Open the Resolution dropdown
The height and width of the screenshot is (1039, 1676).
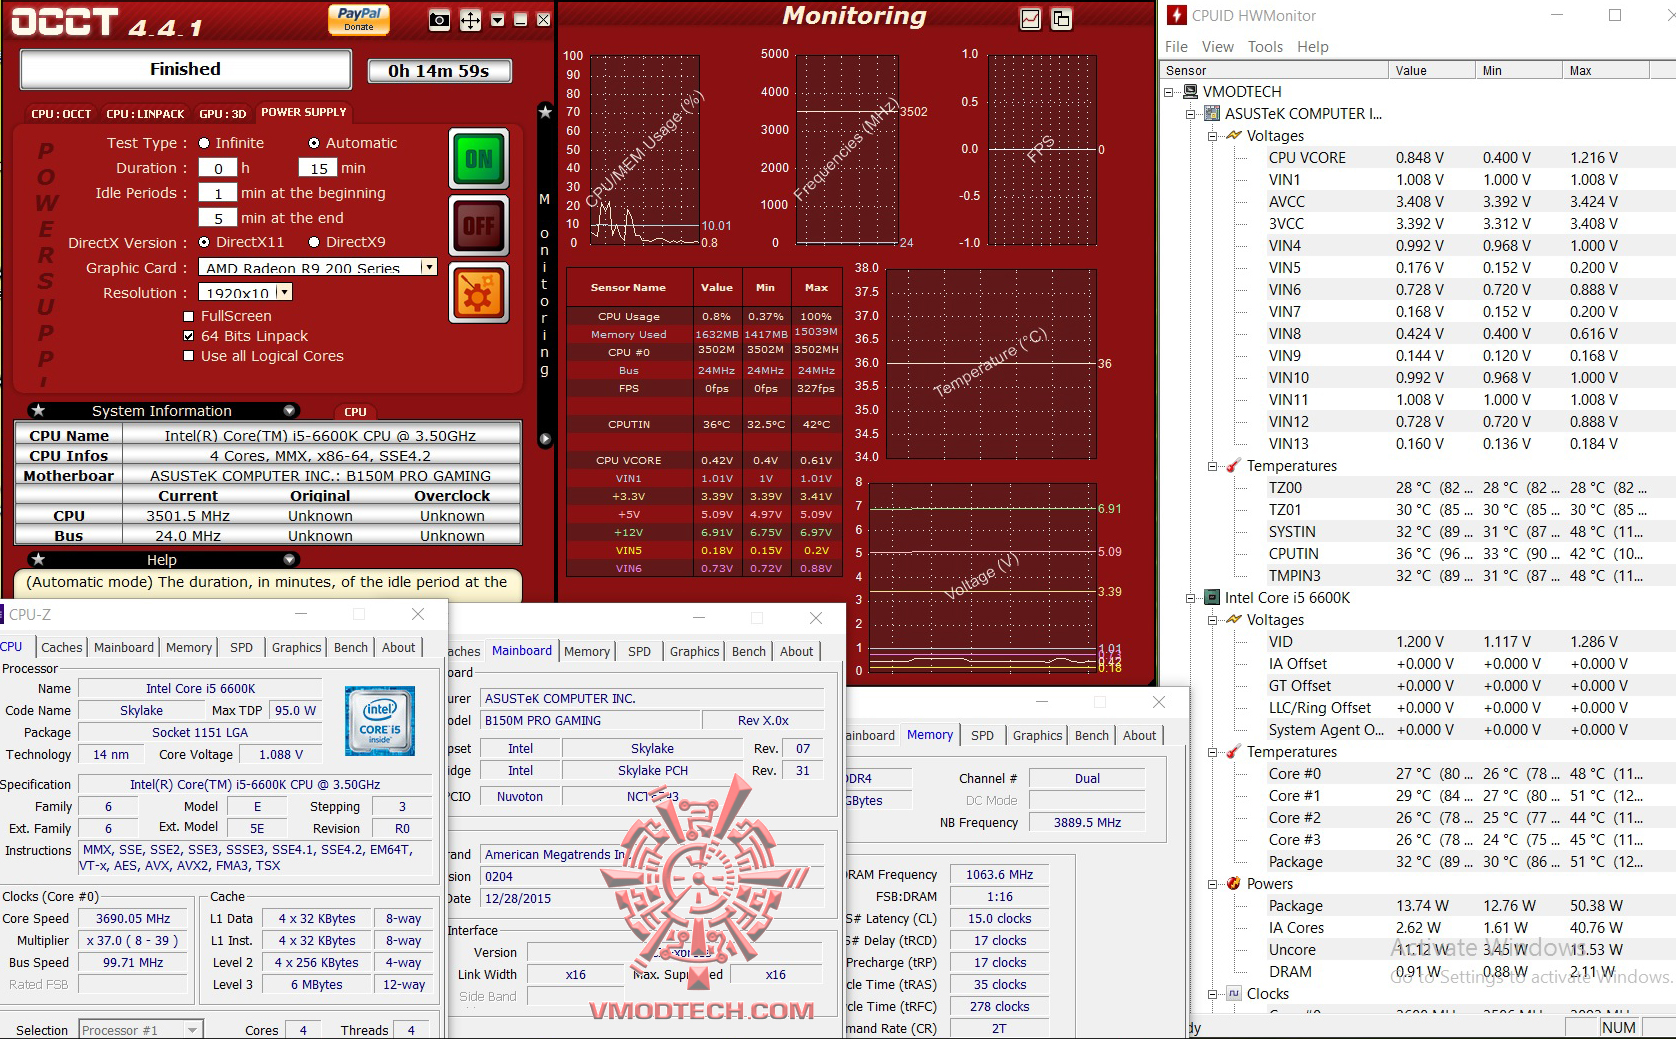pos(284,292)
